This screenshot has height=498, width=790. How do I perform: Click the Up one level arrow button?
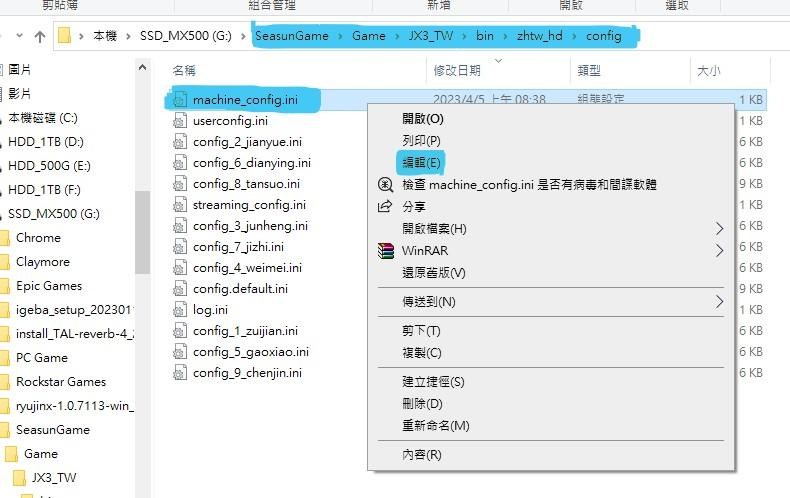tap(40, 36)
